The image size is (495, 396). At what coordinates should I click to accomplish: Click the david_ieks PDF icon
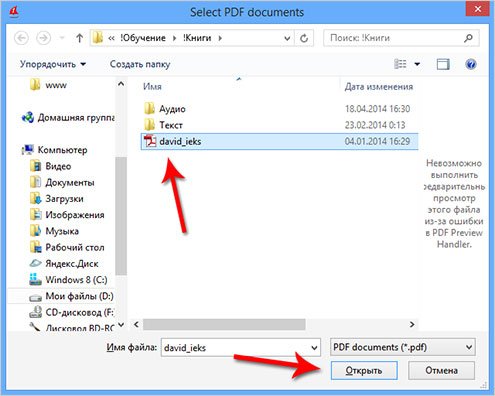pyautogui.click(x=150, y=141)
